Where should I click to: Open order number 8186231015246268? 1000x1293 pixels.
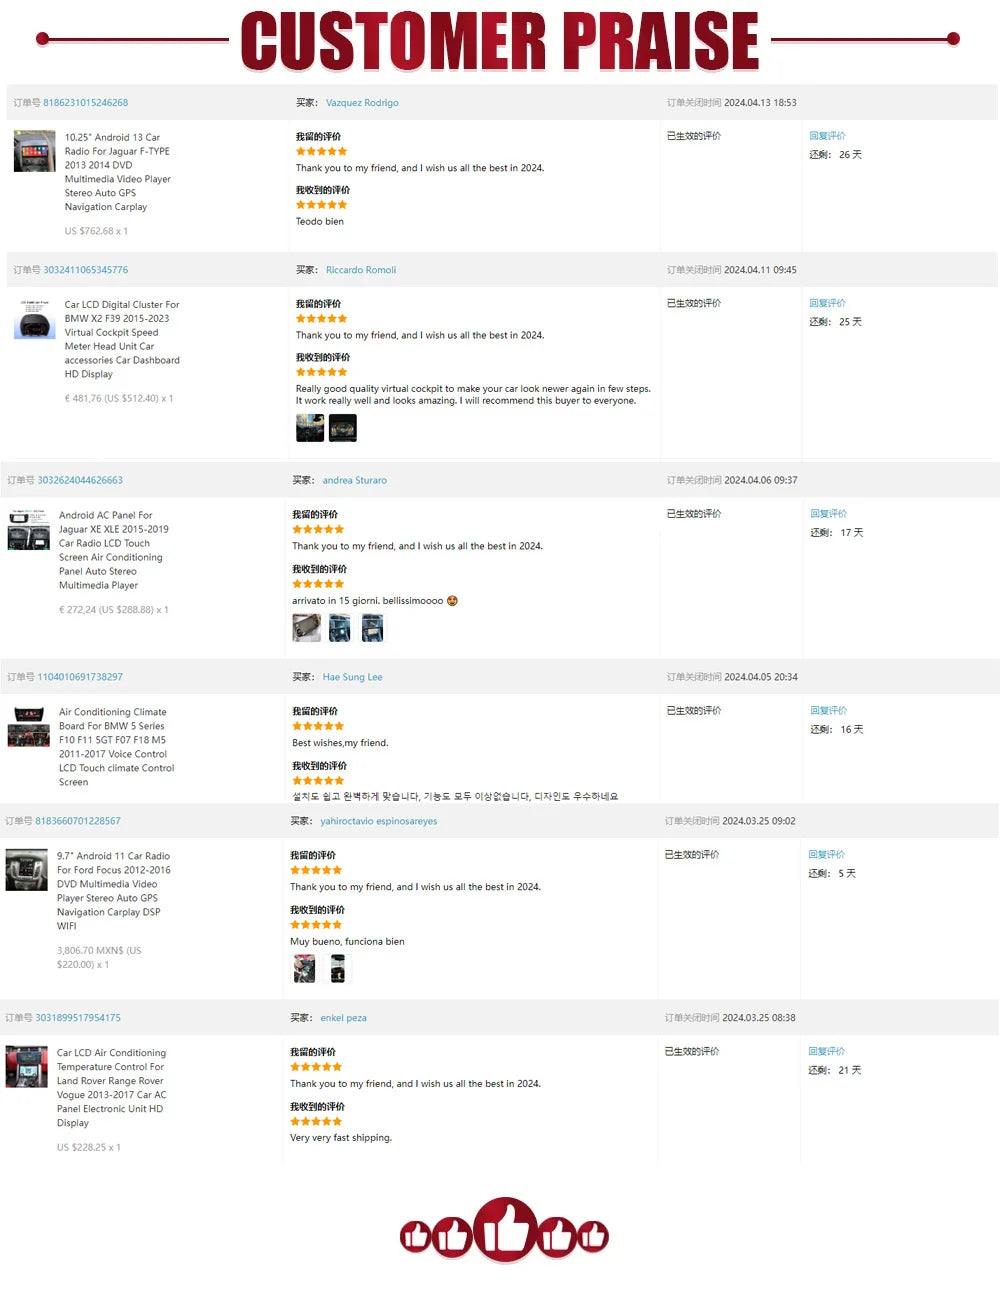click(85, 103)
